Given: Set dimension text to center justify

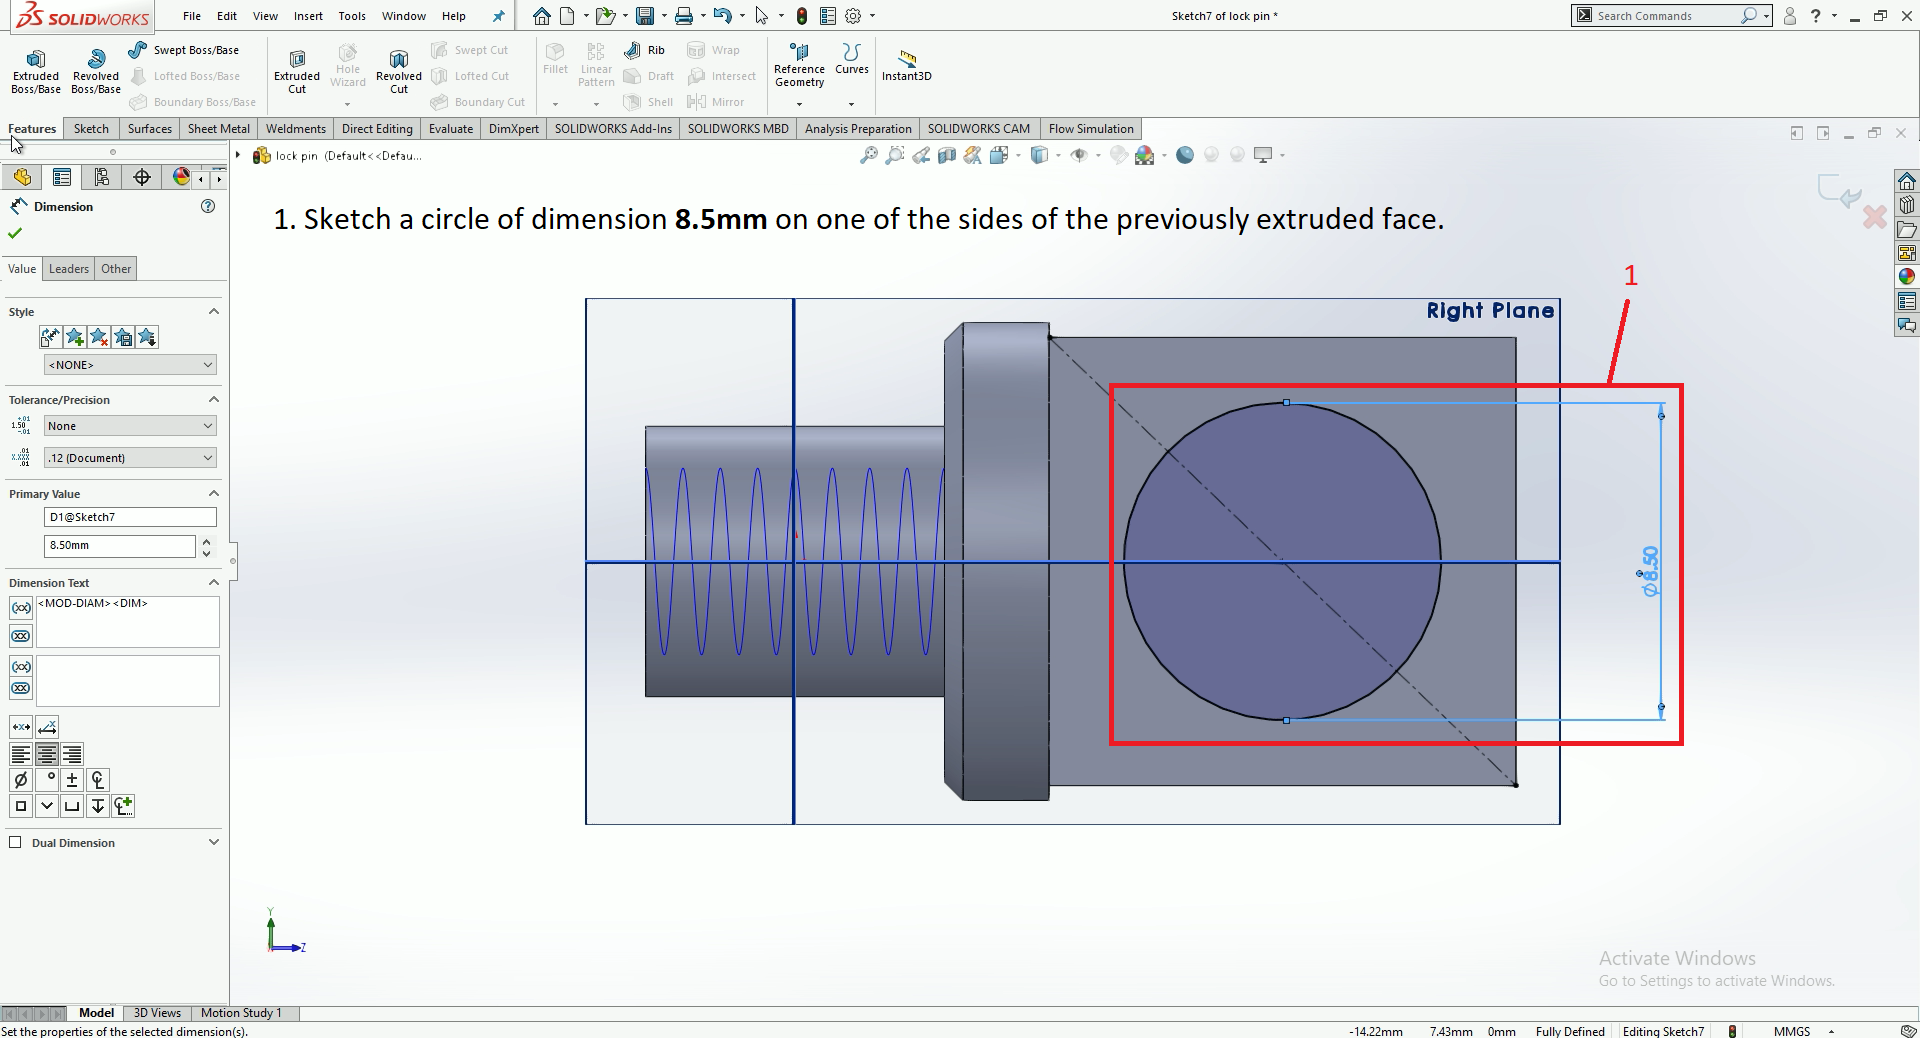Looking at the screenshot, I should click(46, 754).
